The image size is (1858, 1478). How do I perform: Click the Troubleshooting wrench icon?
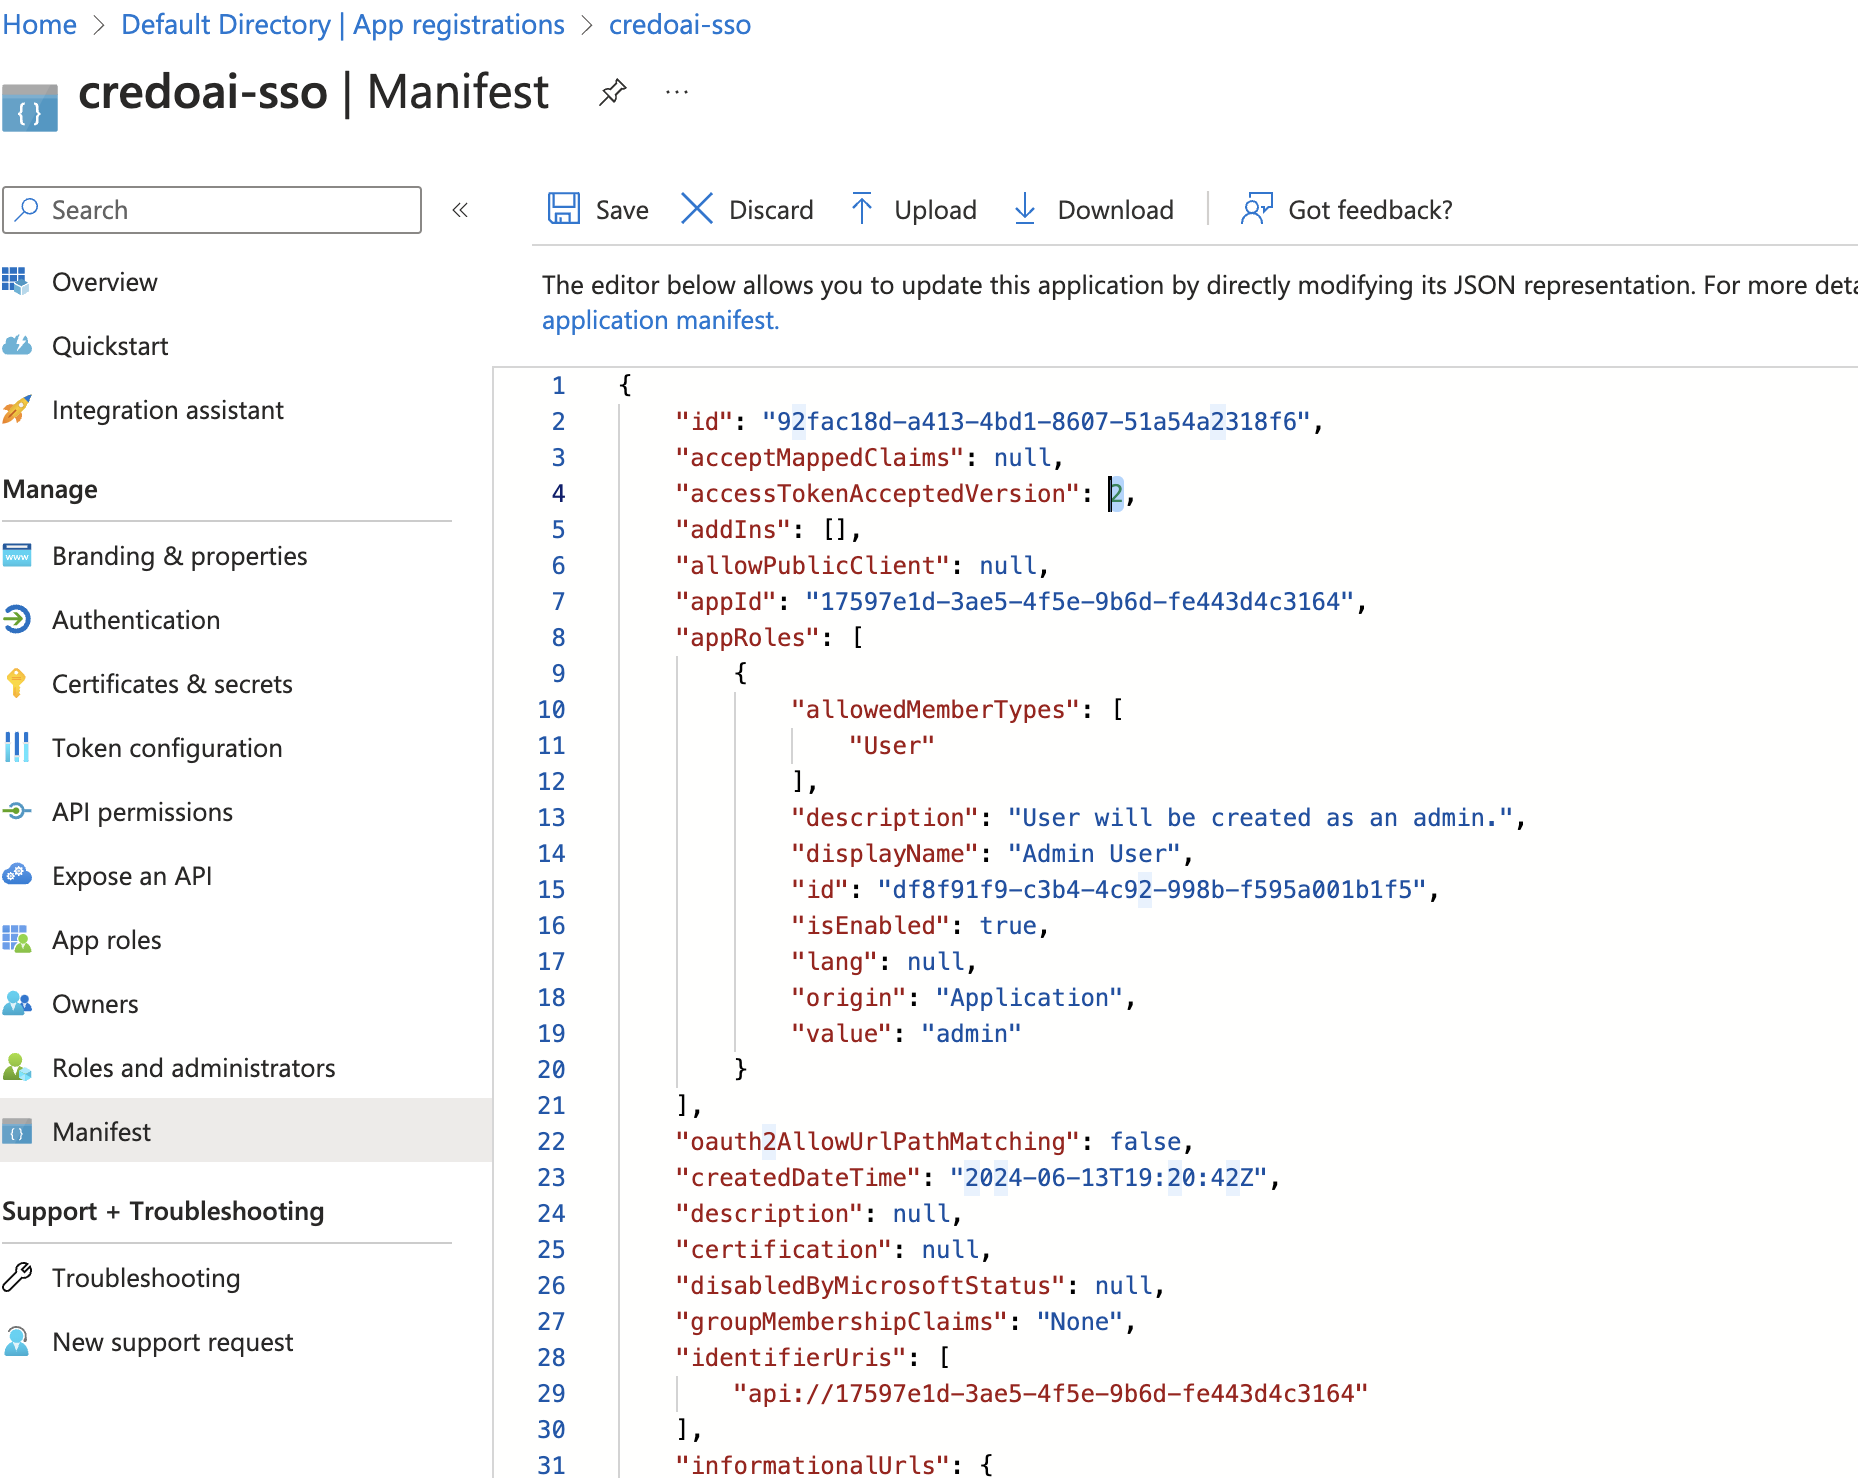click(17, 1278)
